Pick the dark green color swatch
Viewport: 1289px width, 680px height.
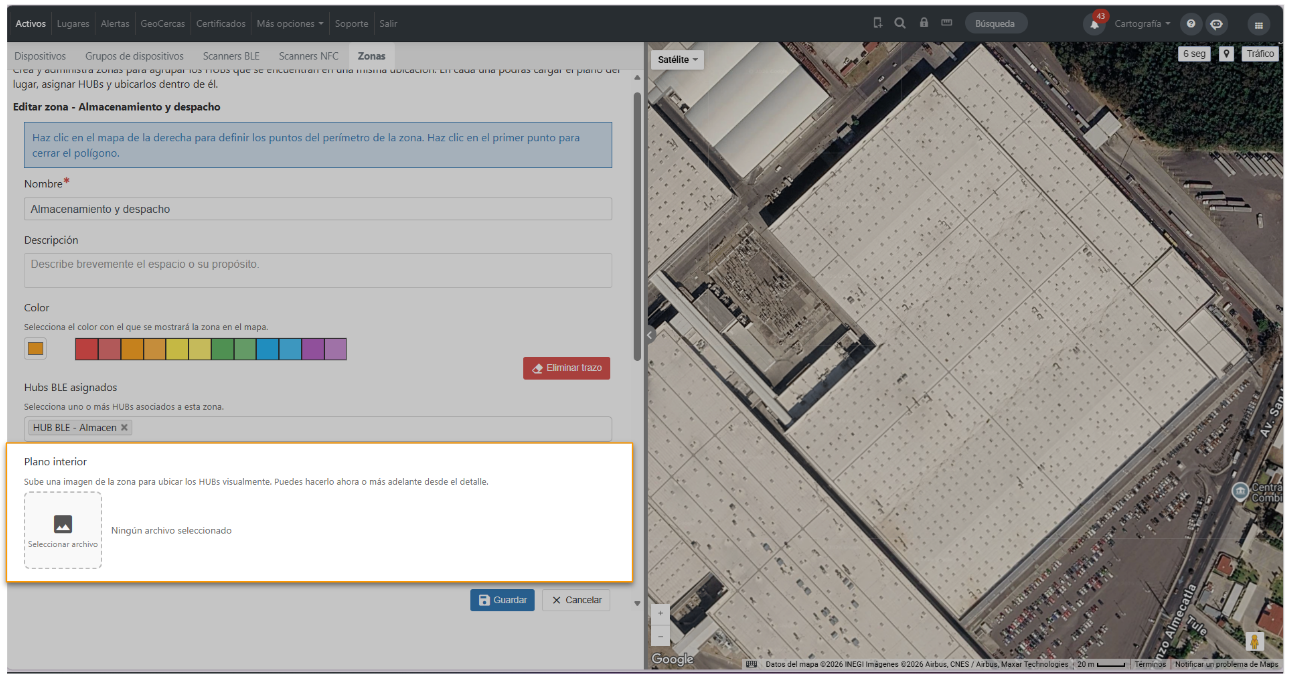pyautogui.click(x=222, y=349)
